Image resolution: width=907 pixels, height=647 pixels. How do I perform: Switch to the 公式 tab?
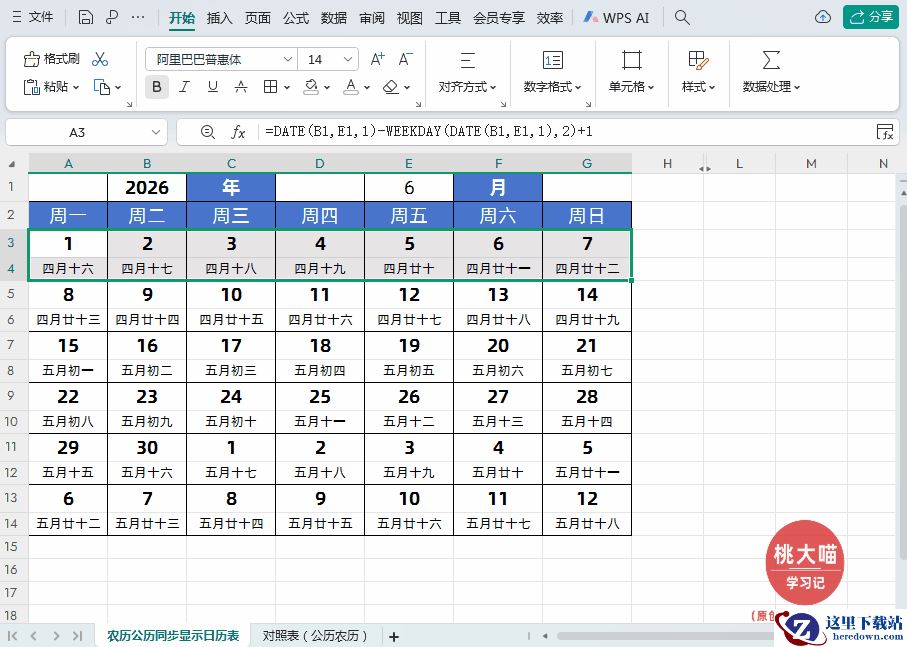(x=296, y=18)
